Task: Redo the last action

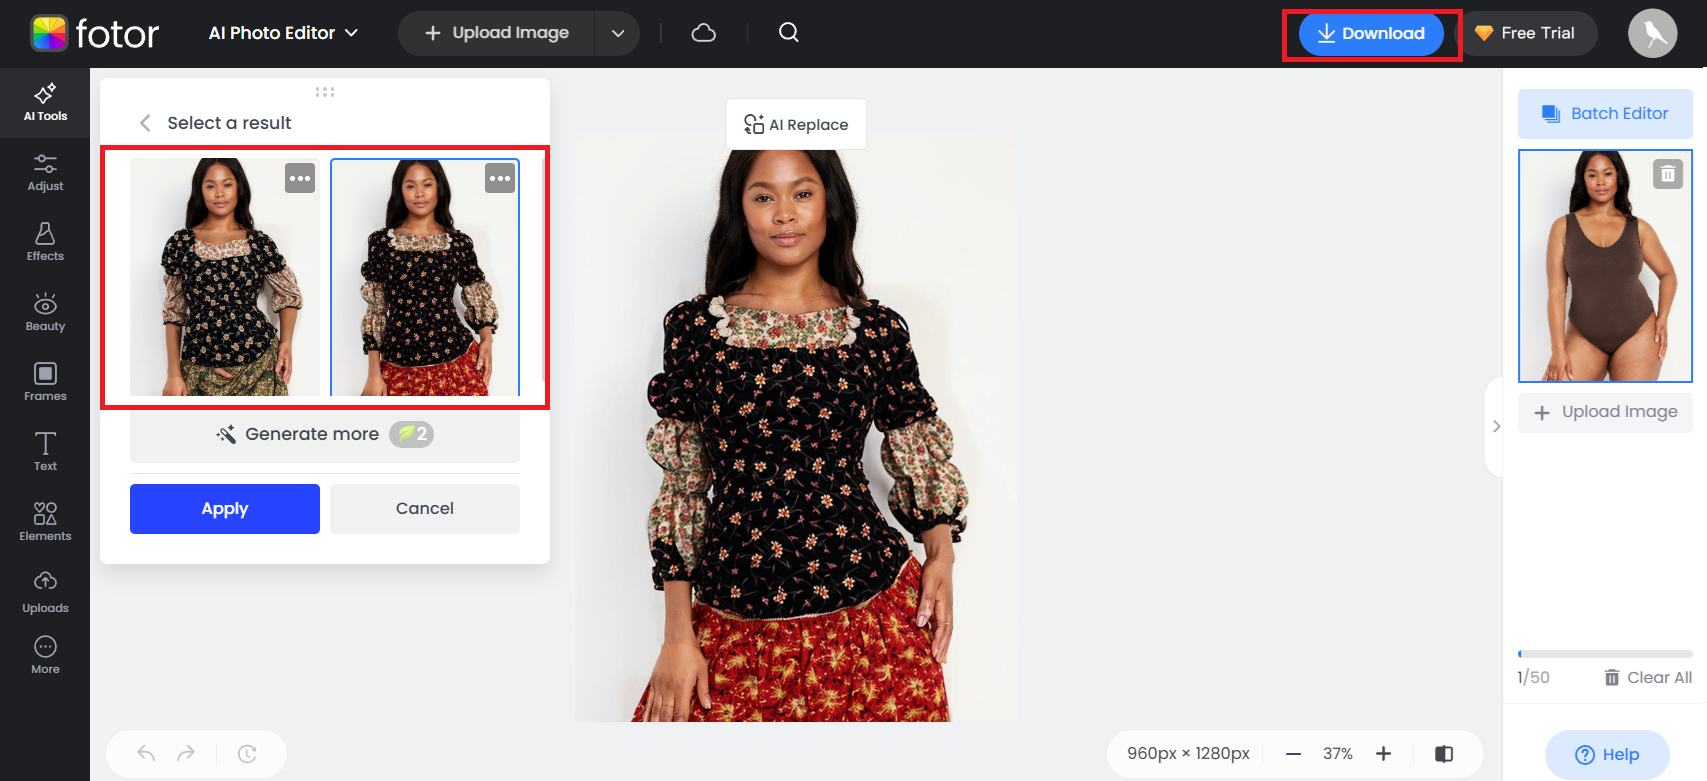Action: click(x=186, y=754)
